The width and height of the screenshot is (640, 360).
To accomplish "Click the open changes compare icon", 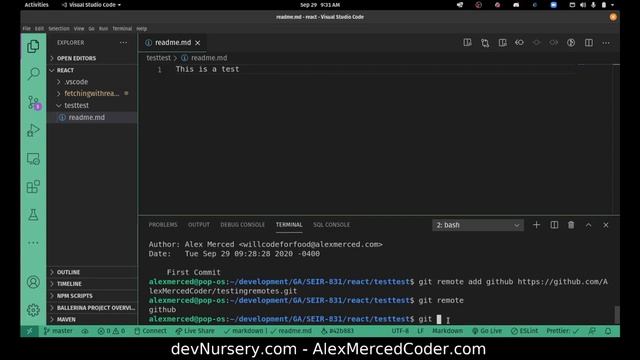I will [x=485, y=42].
